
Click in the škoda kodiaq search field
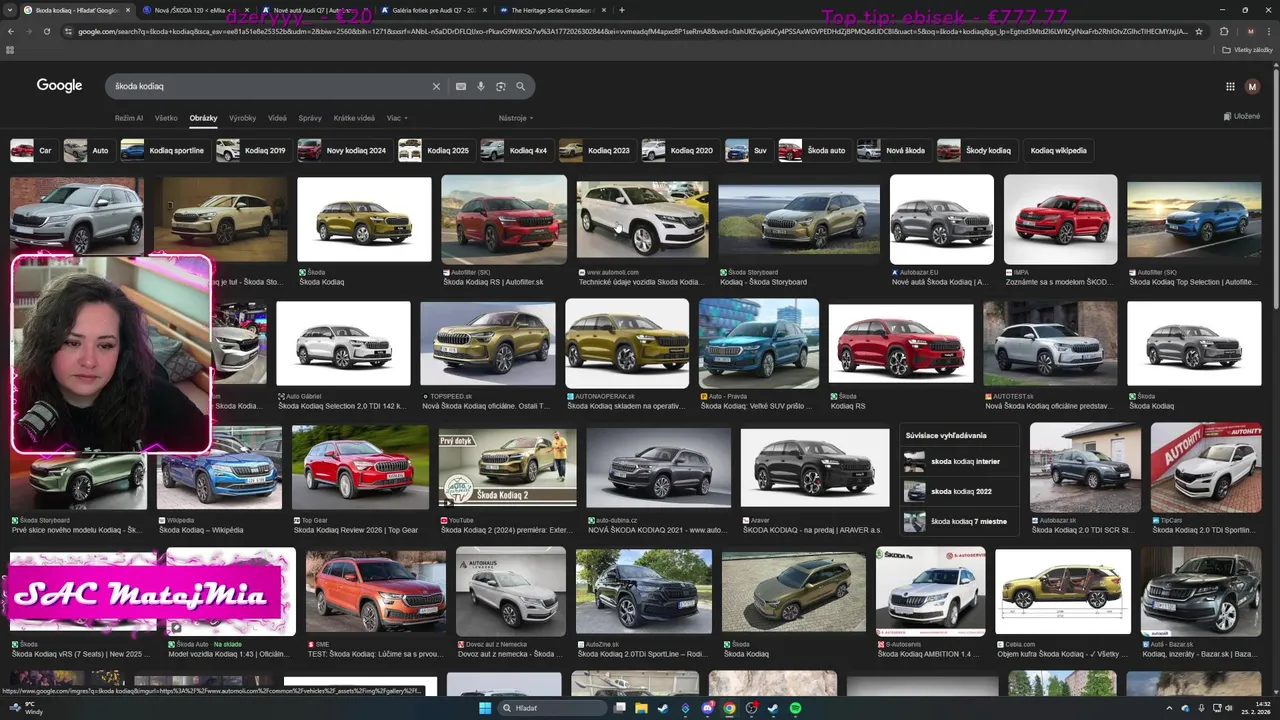270,86
